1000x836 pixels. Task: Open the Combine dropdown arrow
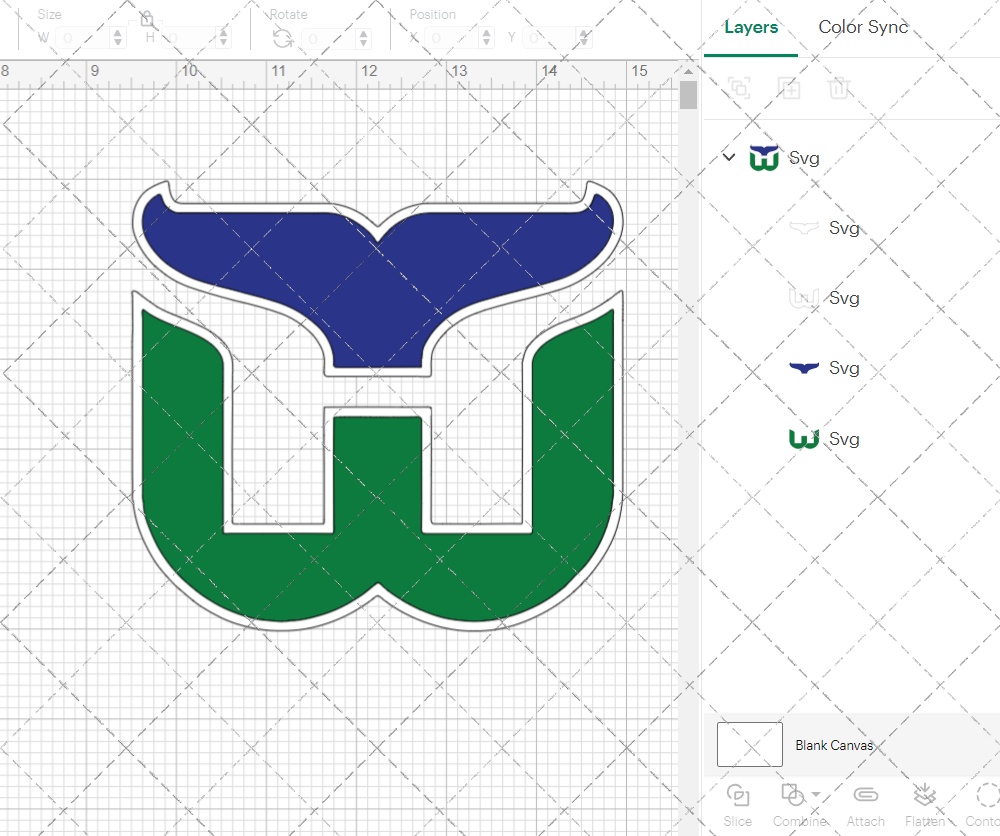[816, 795]
